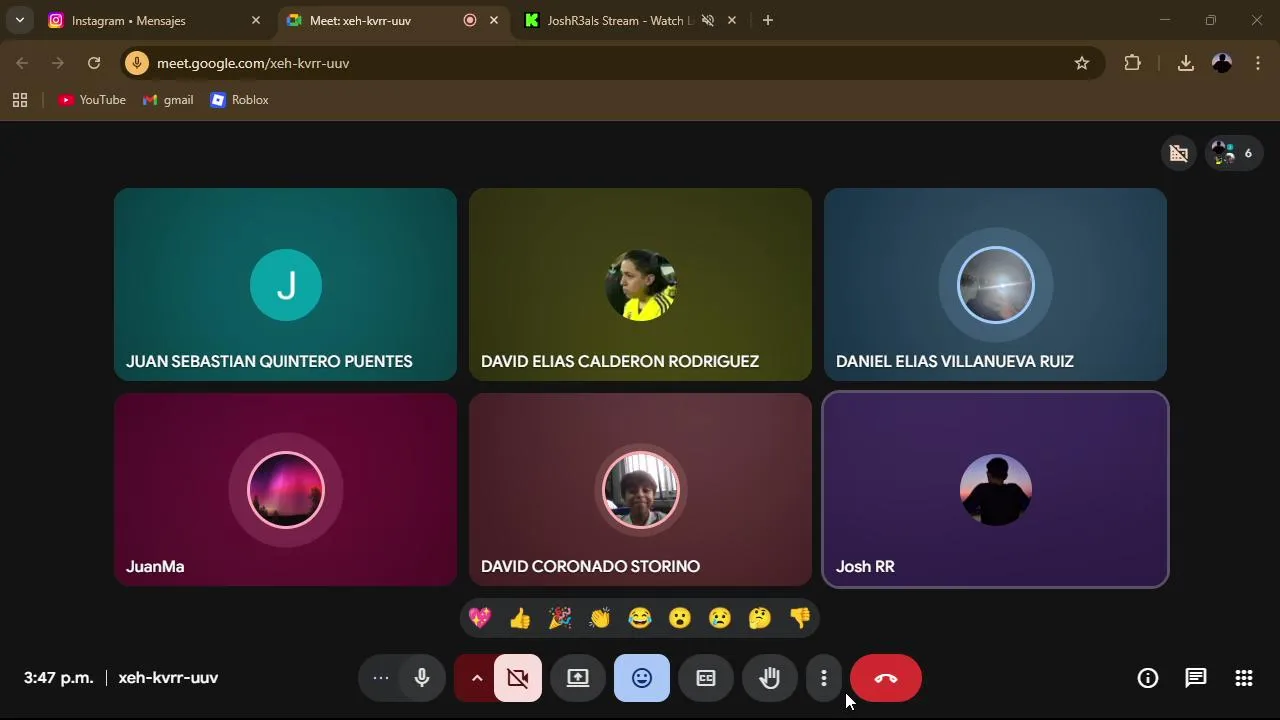Open the apps grid in bookmarks bar
This screenshot has height=720, width=1280.
click(x=20, y=100)
